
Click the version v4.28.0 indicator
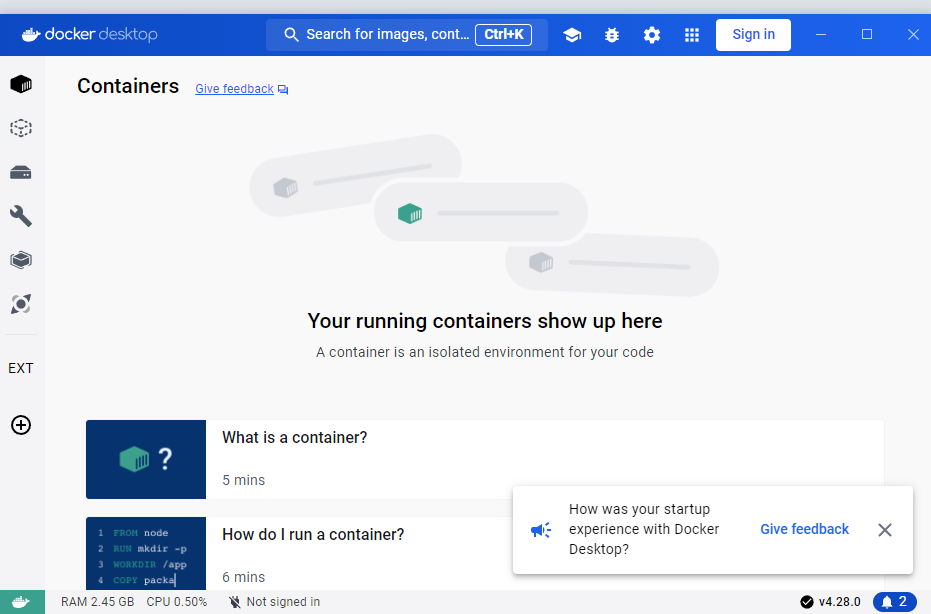(839, 602)
